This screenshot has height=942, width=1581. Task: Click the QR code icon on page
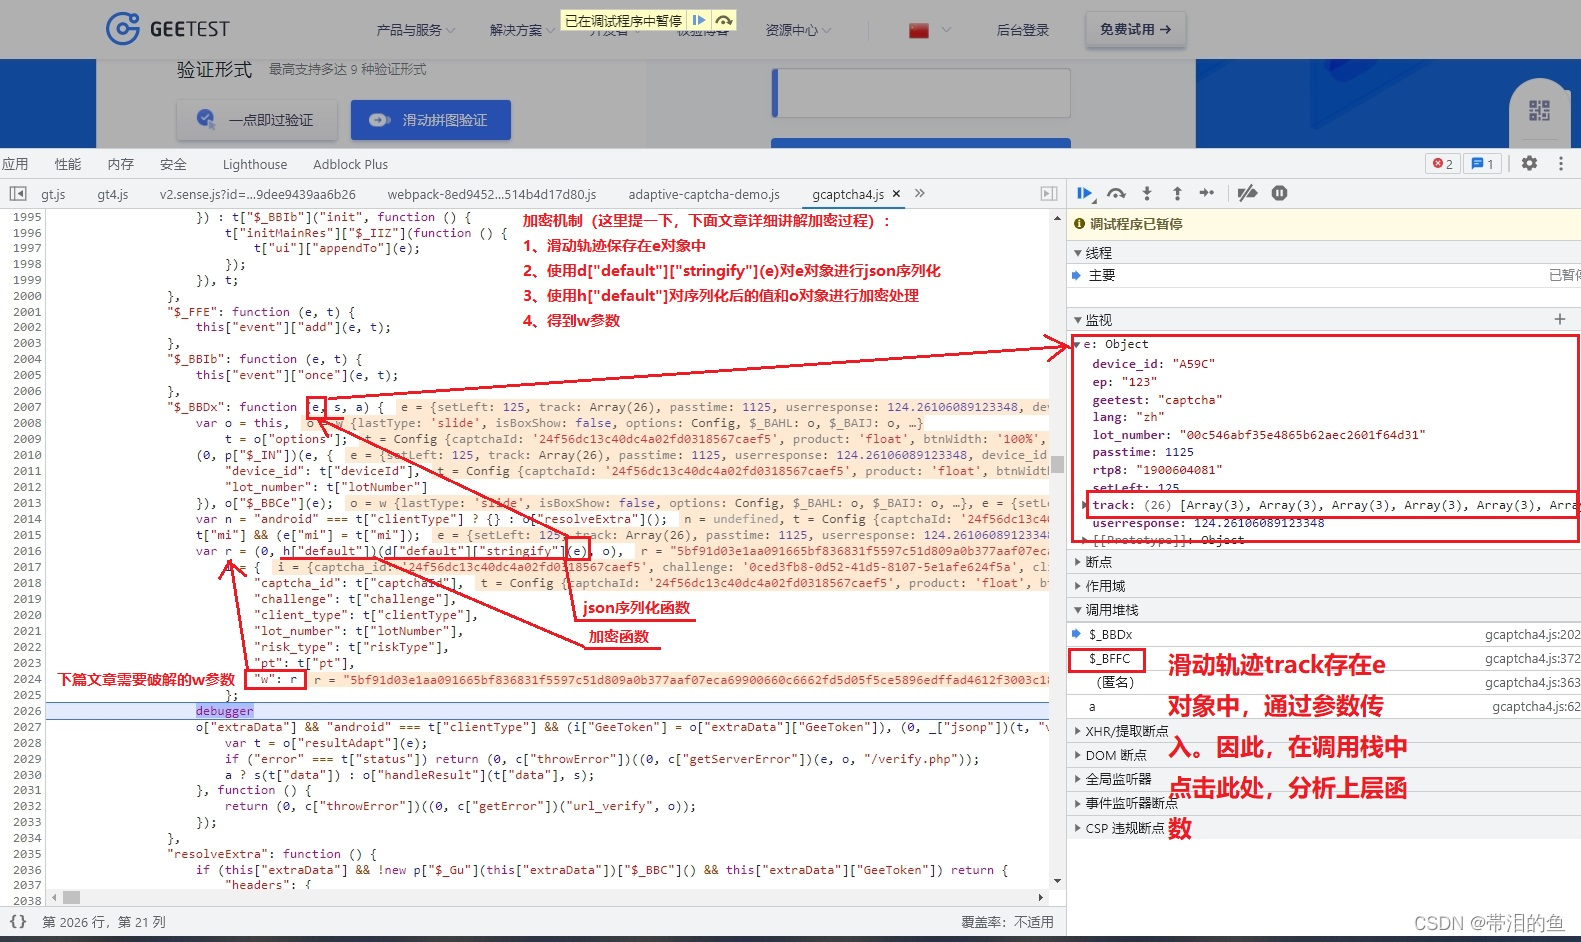coord(1539,111)
